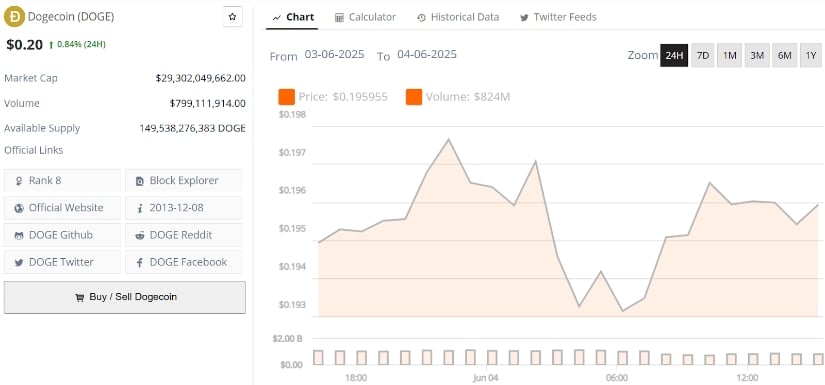Select the 1Y zoom range

coord(811,55)
